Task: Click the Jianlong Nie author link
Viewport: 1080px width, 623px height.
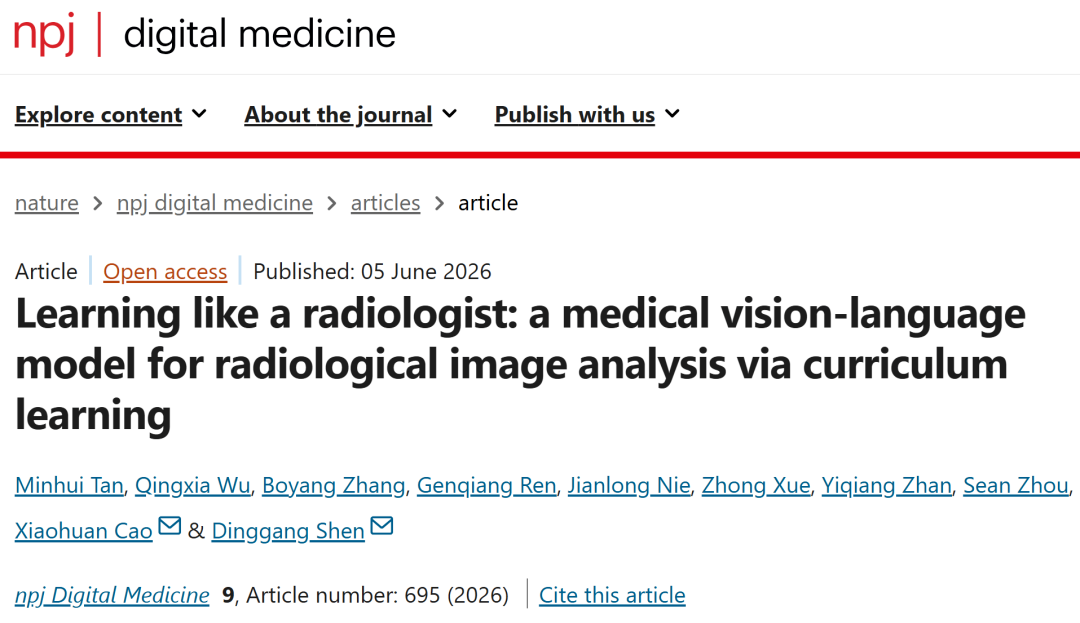Action: (629, 485)
